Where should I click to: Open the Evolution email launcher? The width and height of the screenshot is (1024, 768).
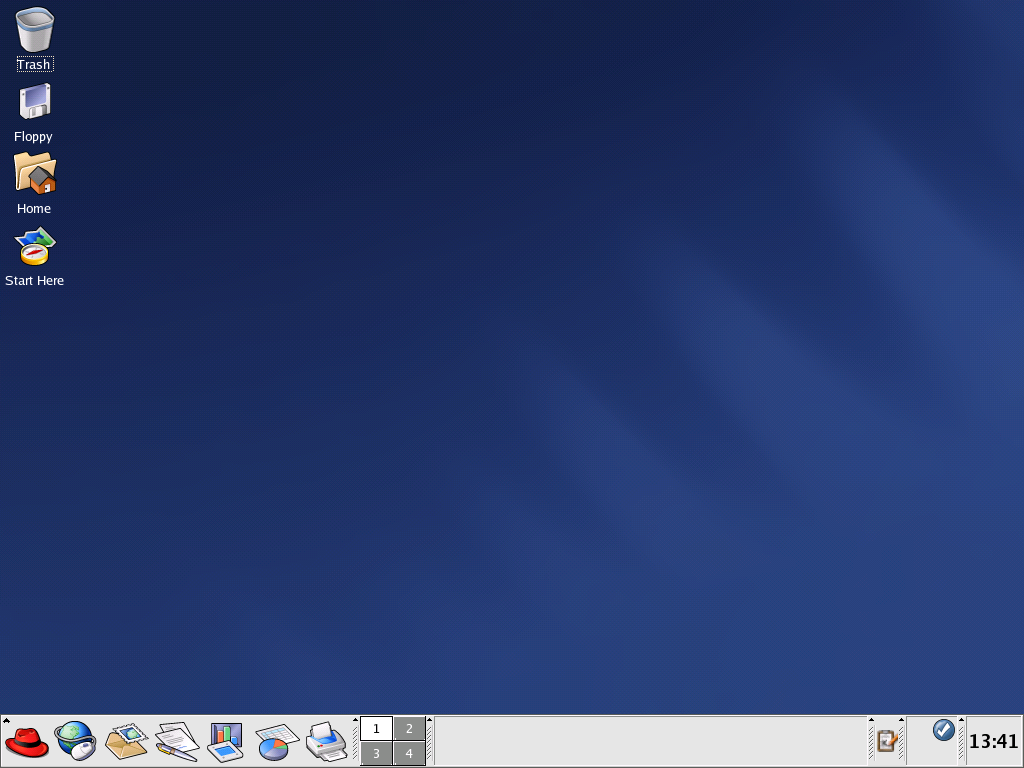(126, 742)
